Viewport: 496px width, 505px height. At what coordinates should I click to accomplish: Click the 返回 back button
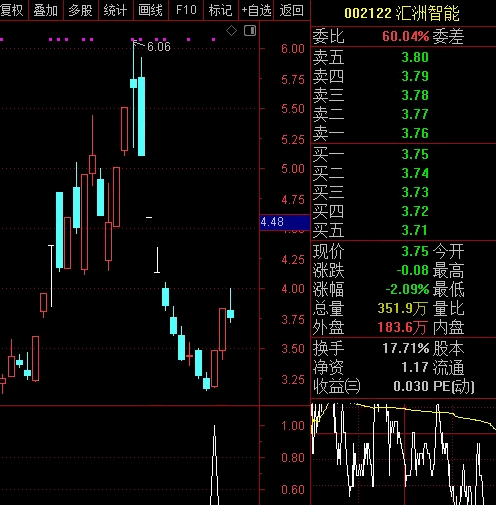click(292, 10)
